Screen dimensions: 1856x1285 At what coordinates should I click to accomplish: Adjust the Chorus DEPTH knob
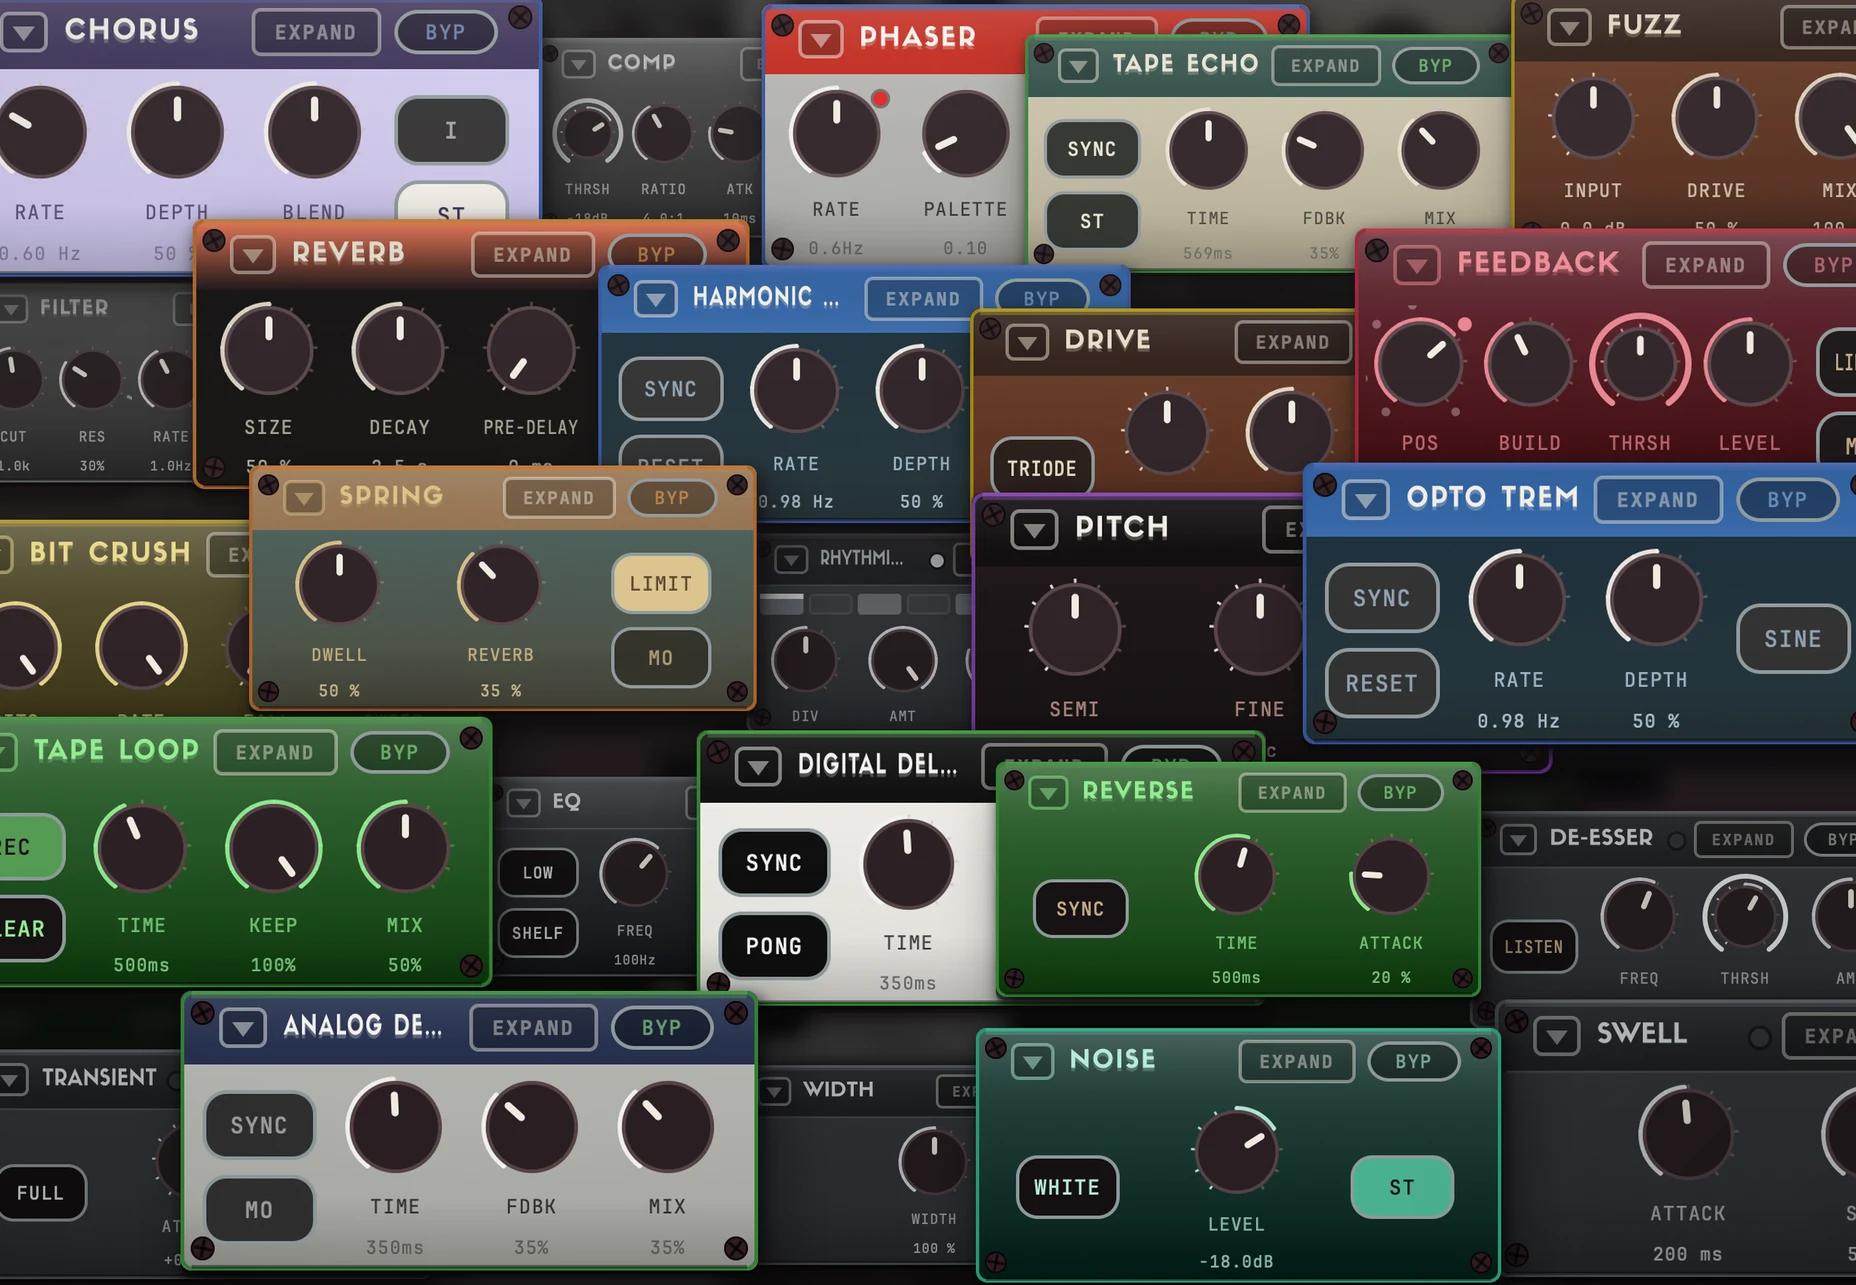click(x=177, y=131)
